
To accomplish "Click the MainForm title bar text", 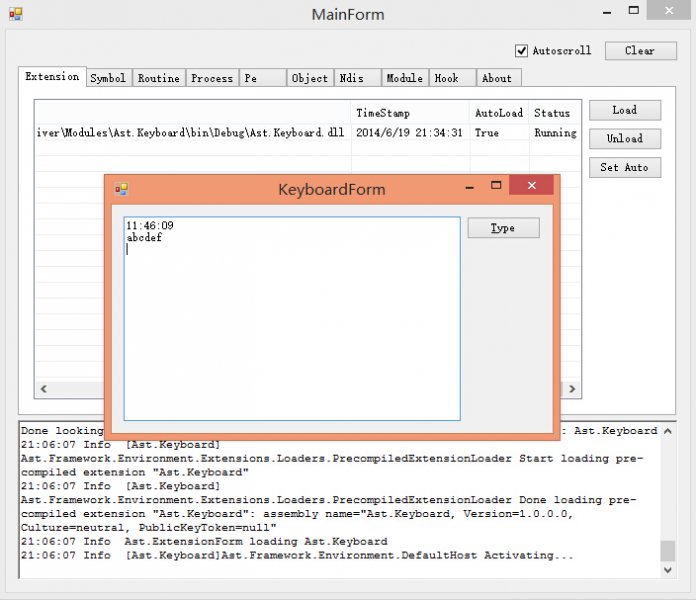I will [x=348, y=15].
